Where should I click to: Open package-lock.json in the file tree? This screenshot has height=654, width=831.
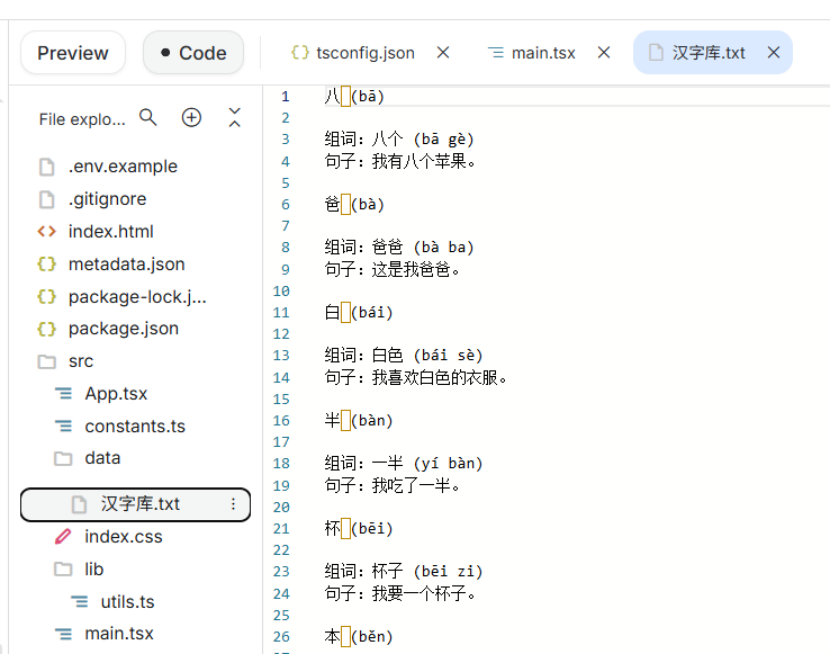click(137, 297)
